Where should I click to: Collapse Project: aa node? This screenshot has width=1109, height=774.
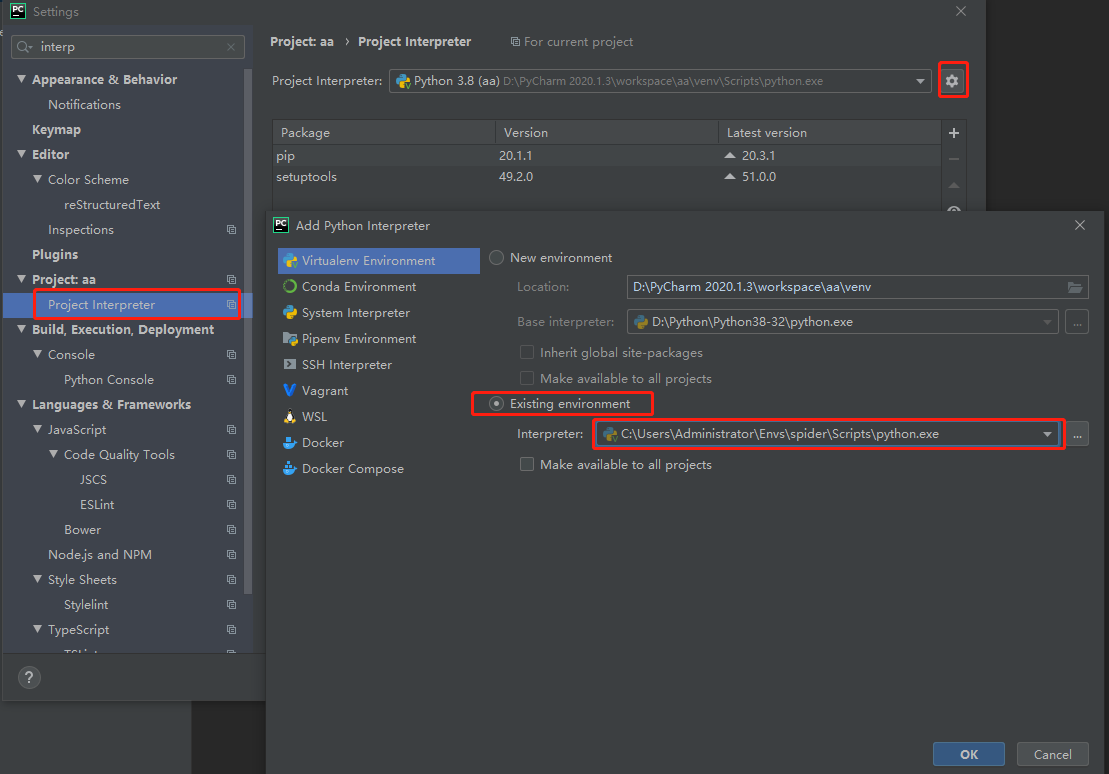click(x=21, y=279)
